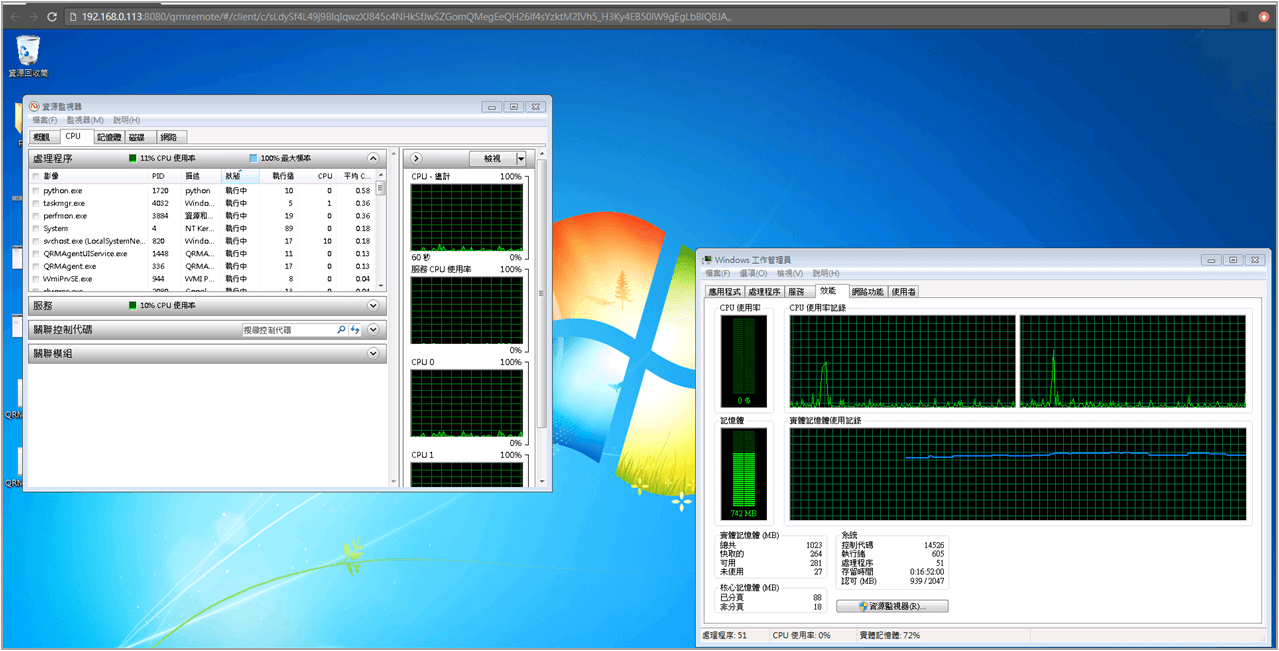The height and width of the screenshot is (651, 1279).
Task: Open 說明(H) menu in Resource Monitor
Action: (x=126, y=120)
